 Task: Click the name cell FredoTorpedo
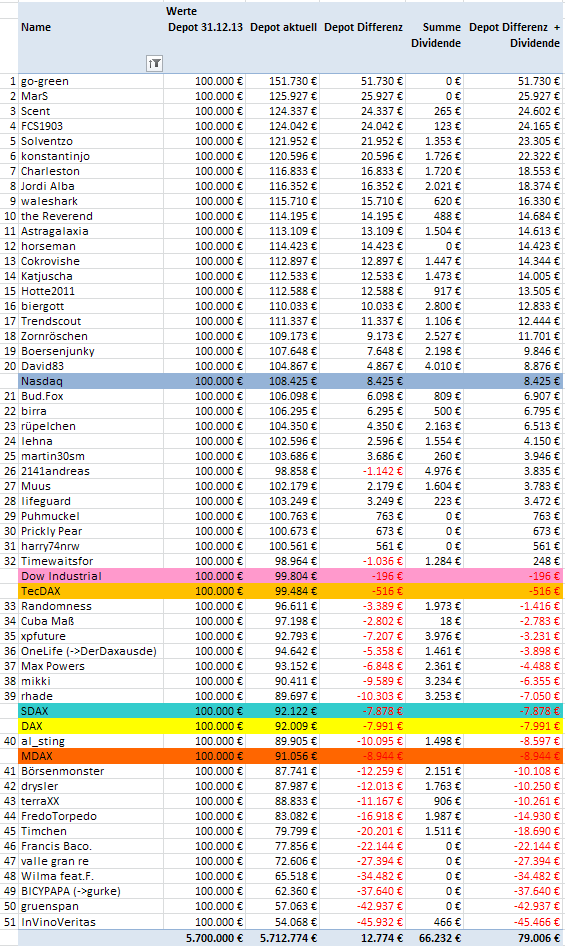pos(59,816)
